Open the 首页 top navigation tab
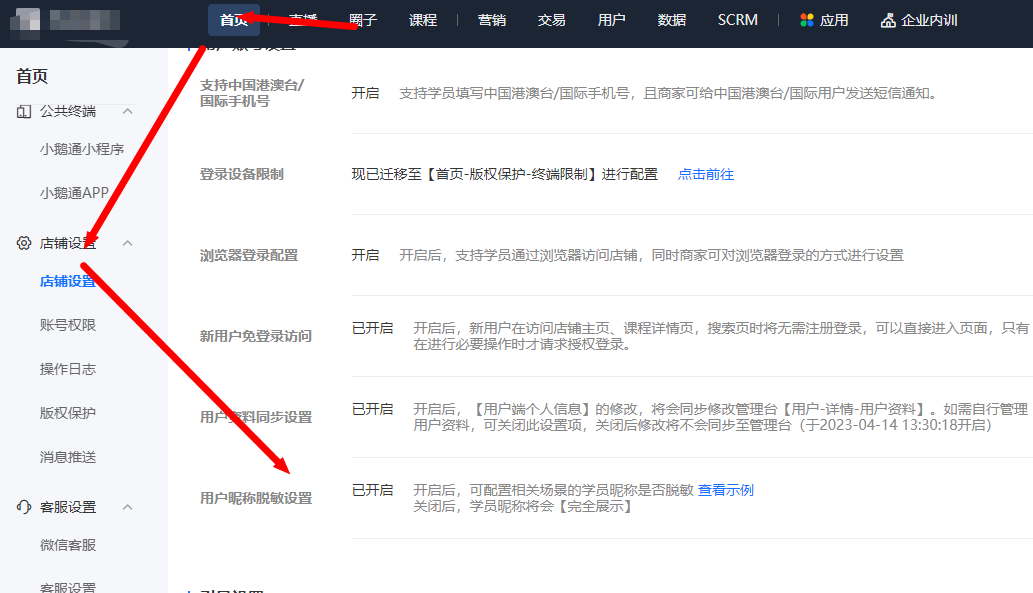This screenshot has height=593, width=1033. pyautogui.click(x=234, y=20)
